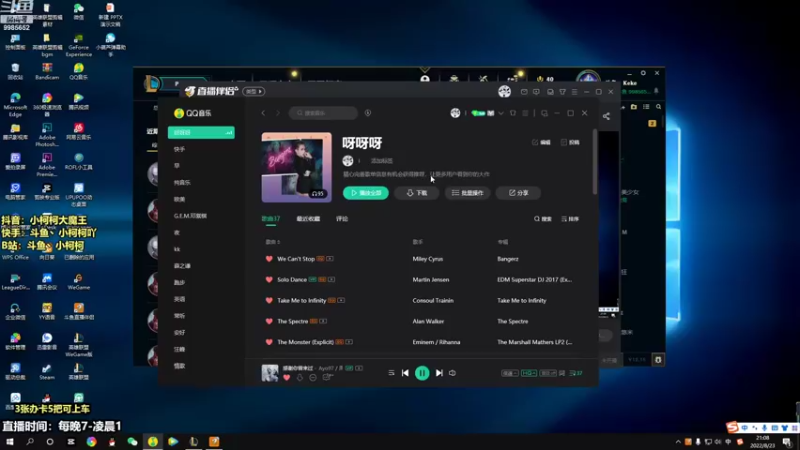Click QQ Music icon on taskbar
The image size is (800, 450).
[153, 441]
